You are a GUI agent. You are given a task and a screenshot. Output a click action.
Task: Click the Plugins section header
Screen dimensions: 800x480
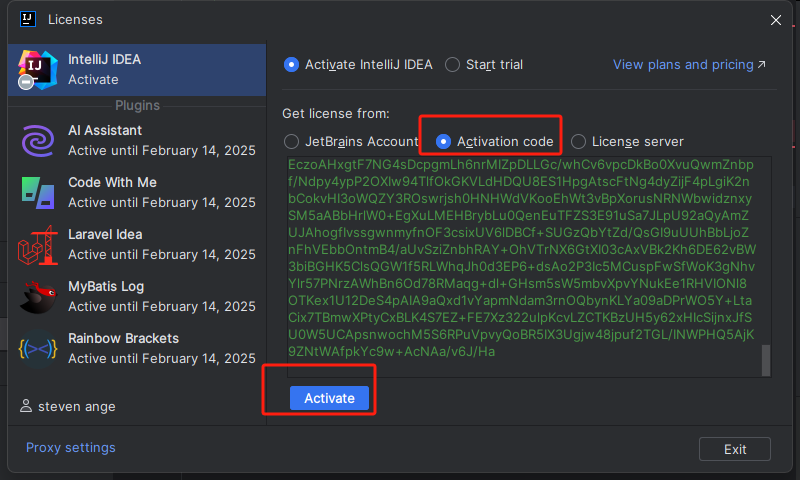(137, 106)
